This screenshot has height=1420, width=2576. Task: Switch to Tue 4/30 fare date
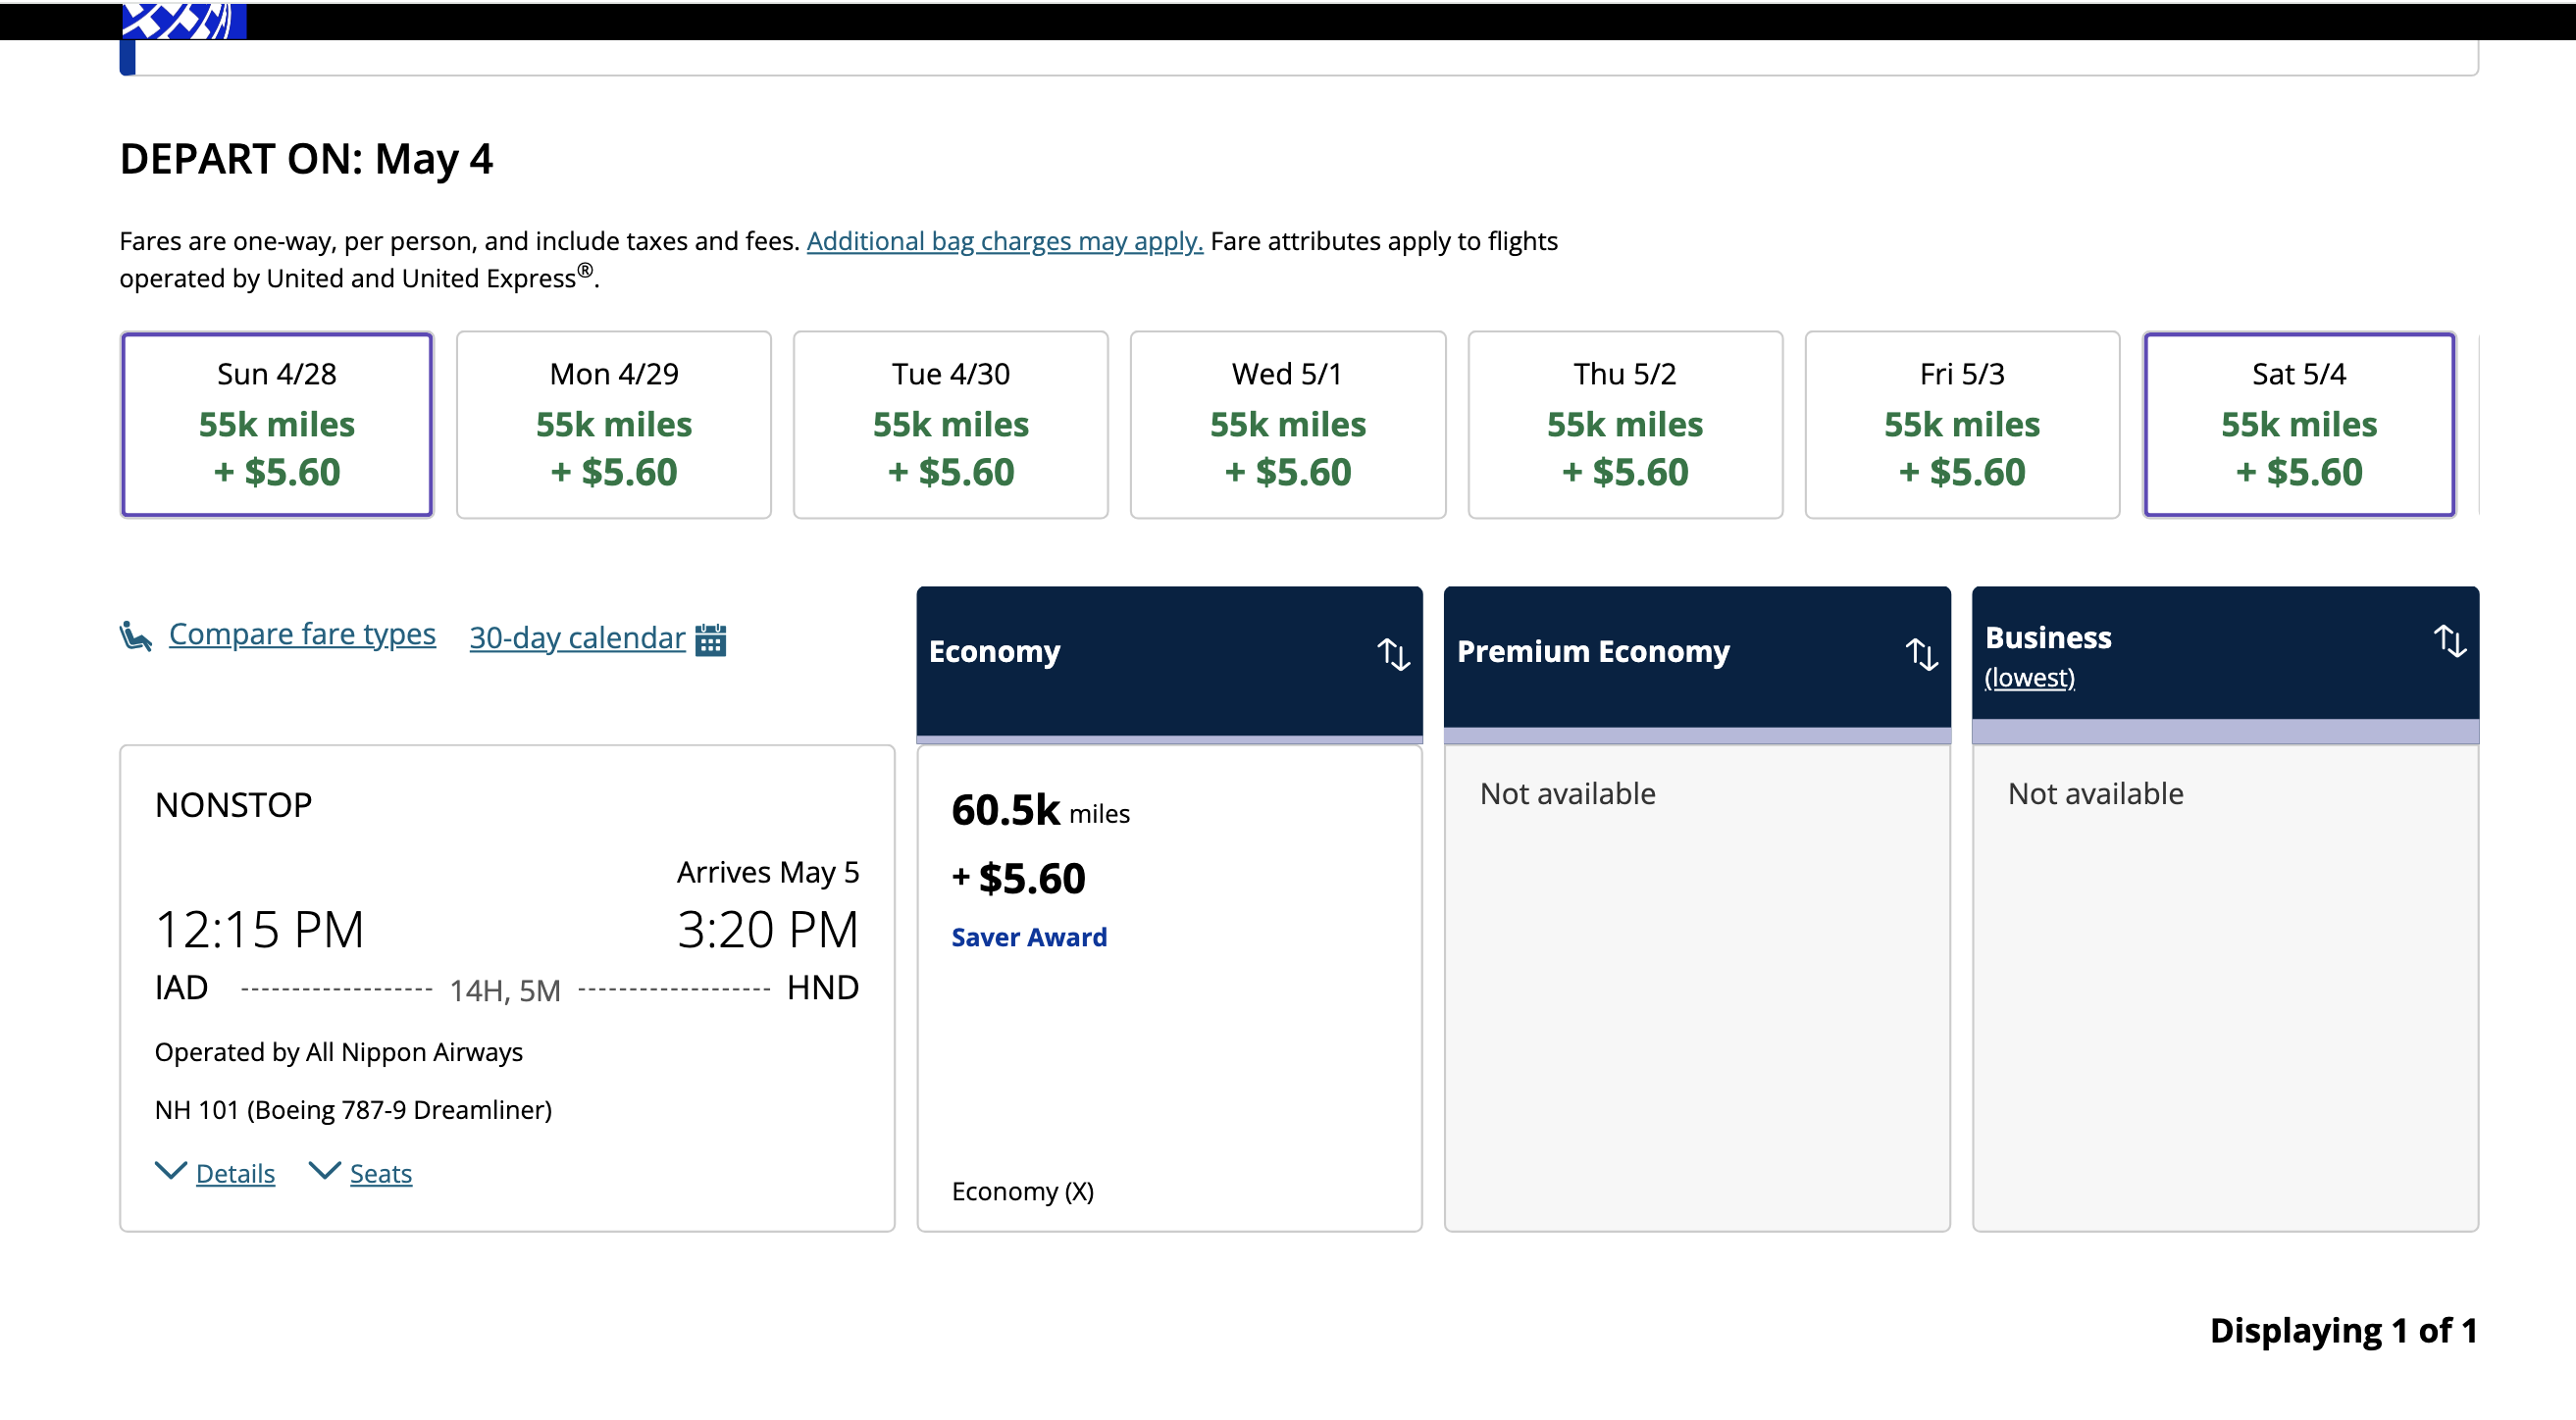pos(950,424)
